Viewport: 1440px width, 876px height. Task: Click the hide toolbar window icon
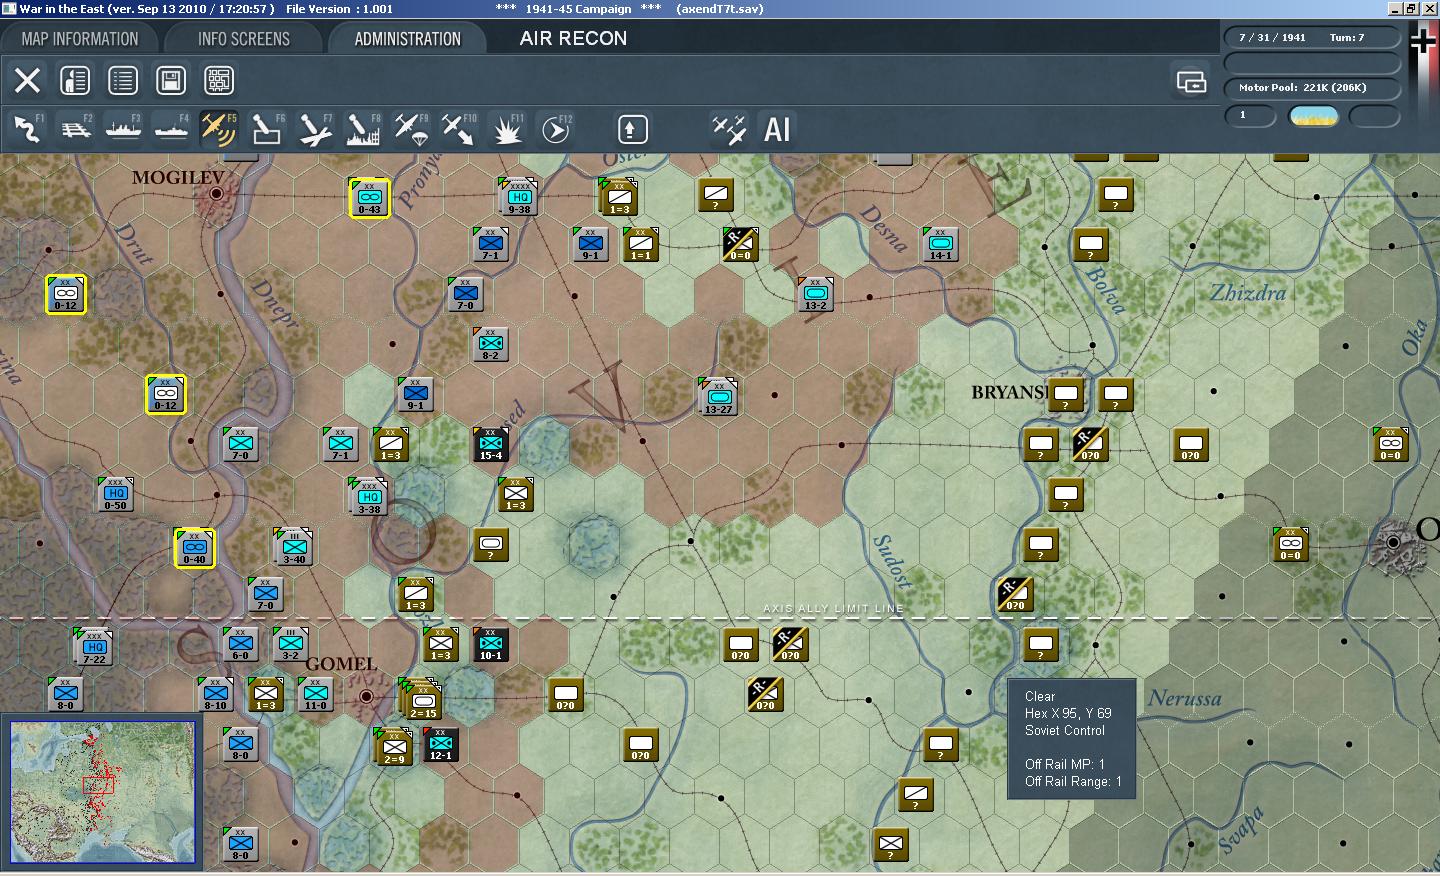point(1192,81)
